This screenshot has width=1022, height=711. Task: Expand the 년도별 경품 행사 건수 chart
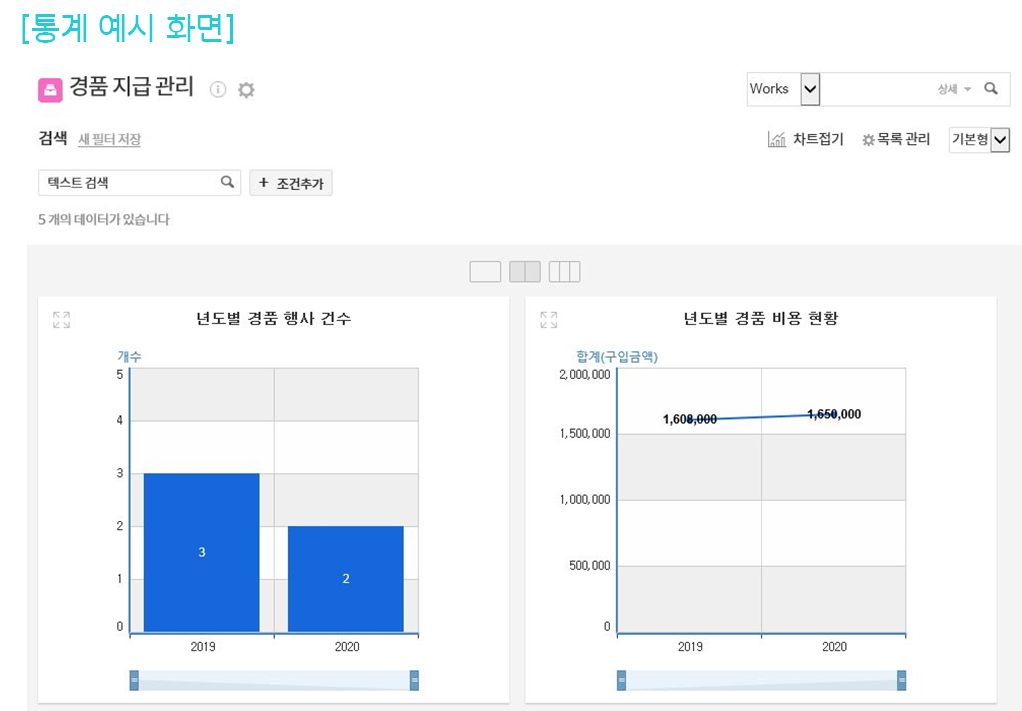61,320
